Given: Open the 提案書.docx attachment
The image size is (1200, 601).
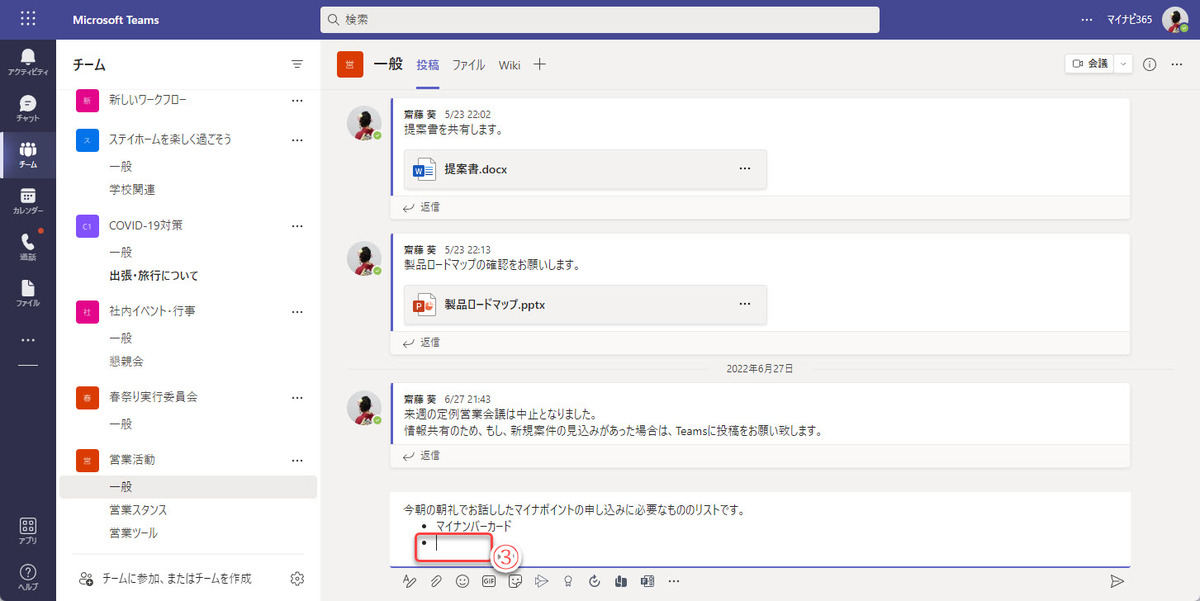Looking at the screenshot, I should pos(585,169).
